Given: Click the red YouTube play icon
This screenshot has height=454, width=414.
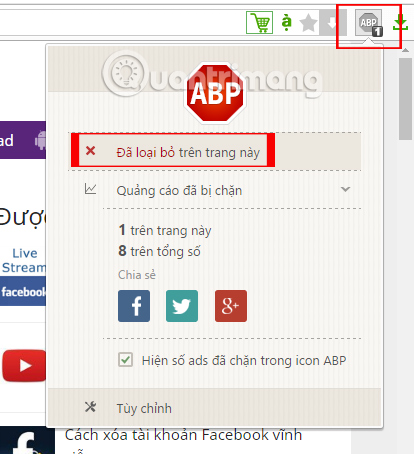Looking at the screenshot, I should tap(24, 366).
